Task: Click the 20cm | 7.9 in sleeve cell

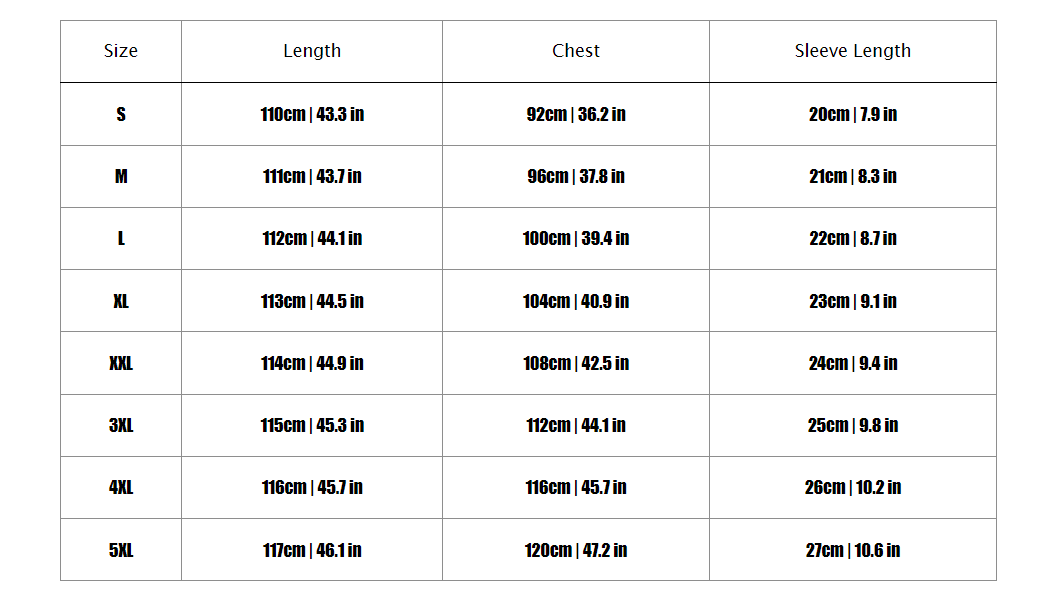Action: (x=853, y=114)
